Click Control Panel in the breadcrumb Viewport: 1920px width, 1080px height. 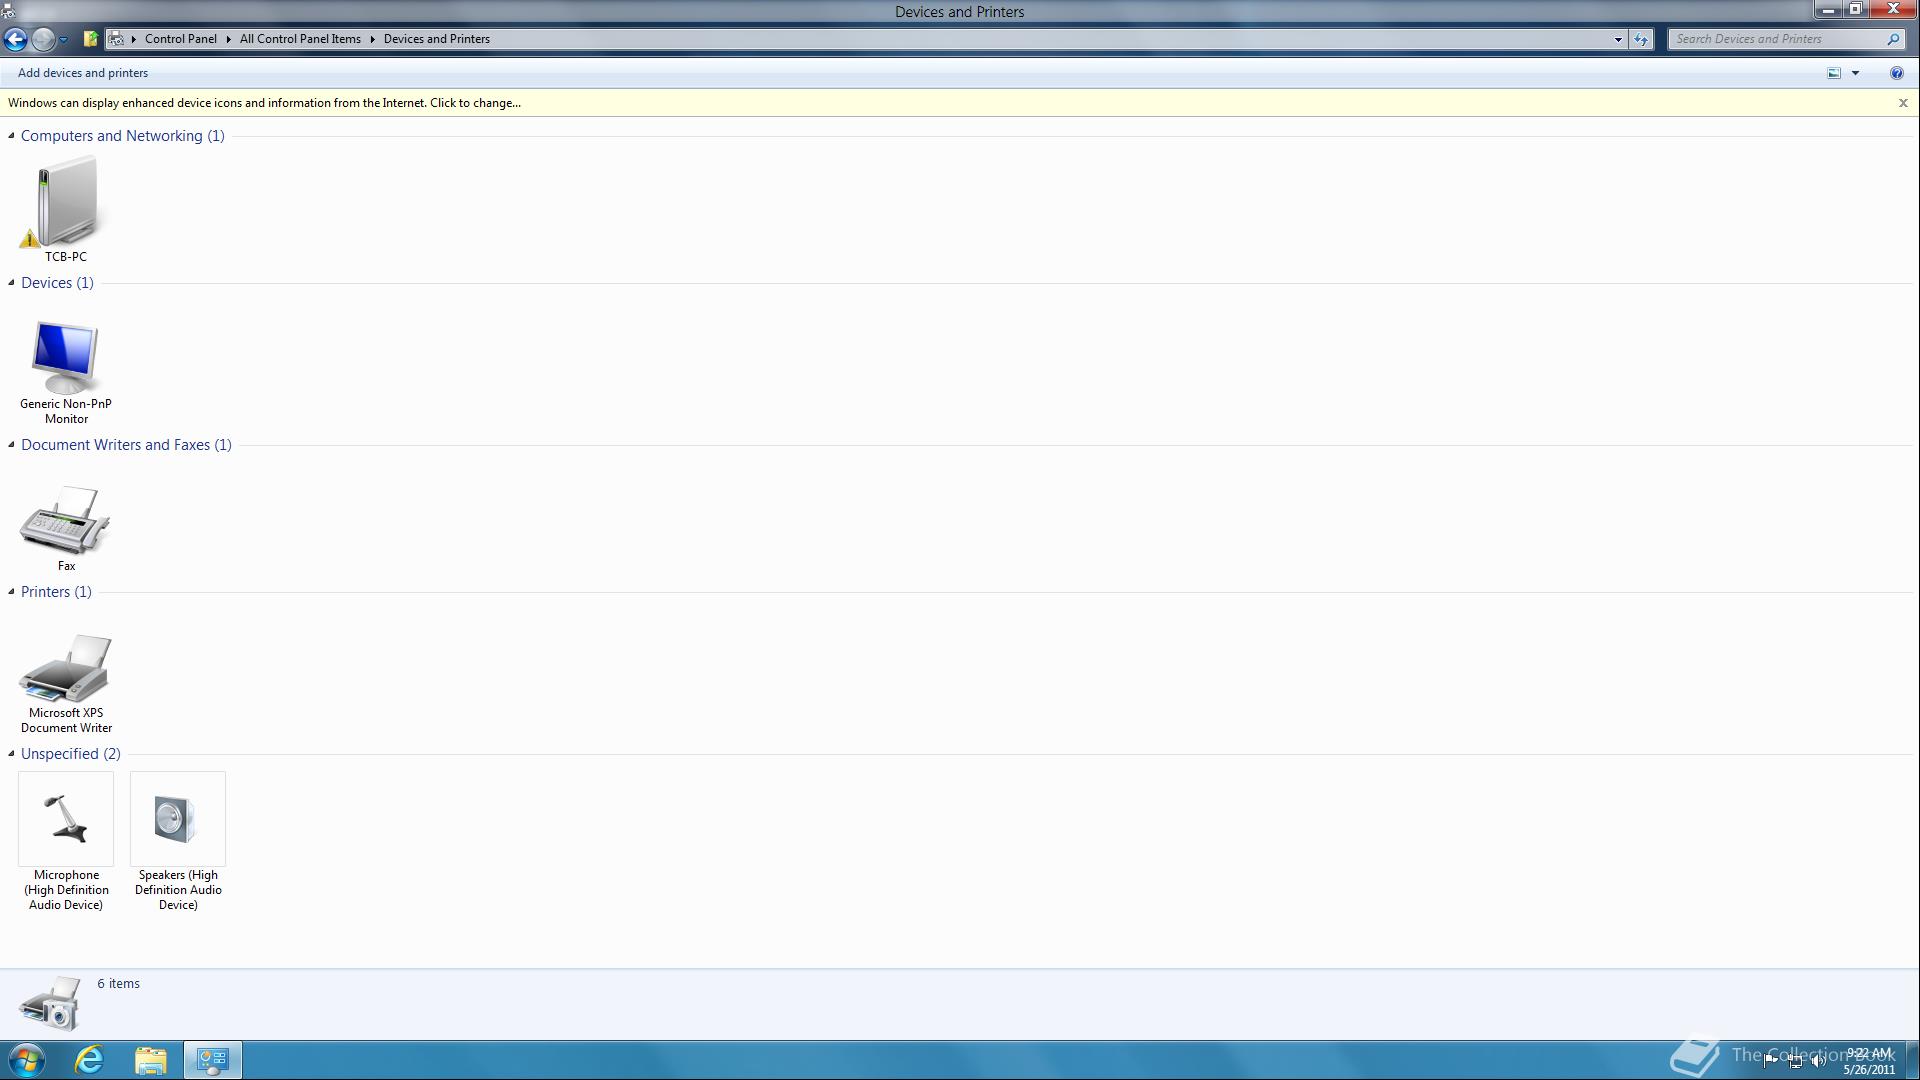coord(180,39)
